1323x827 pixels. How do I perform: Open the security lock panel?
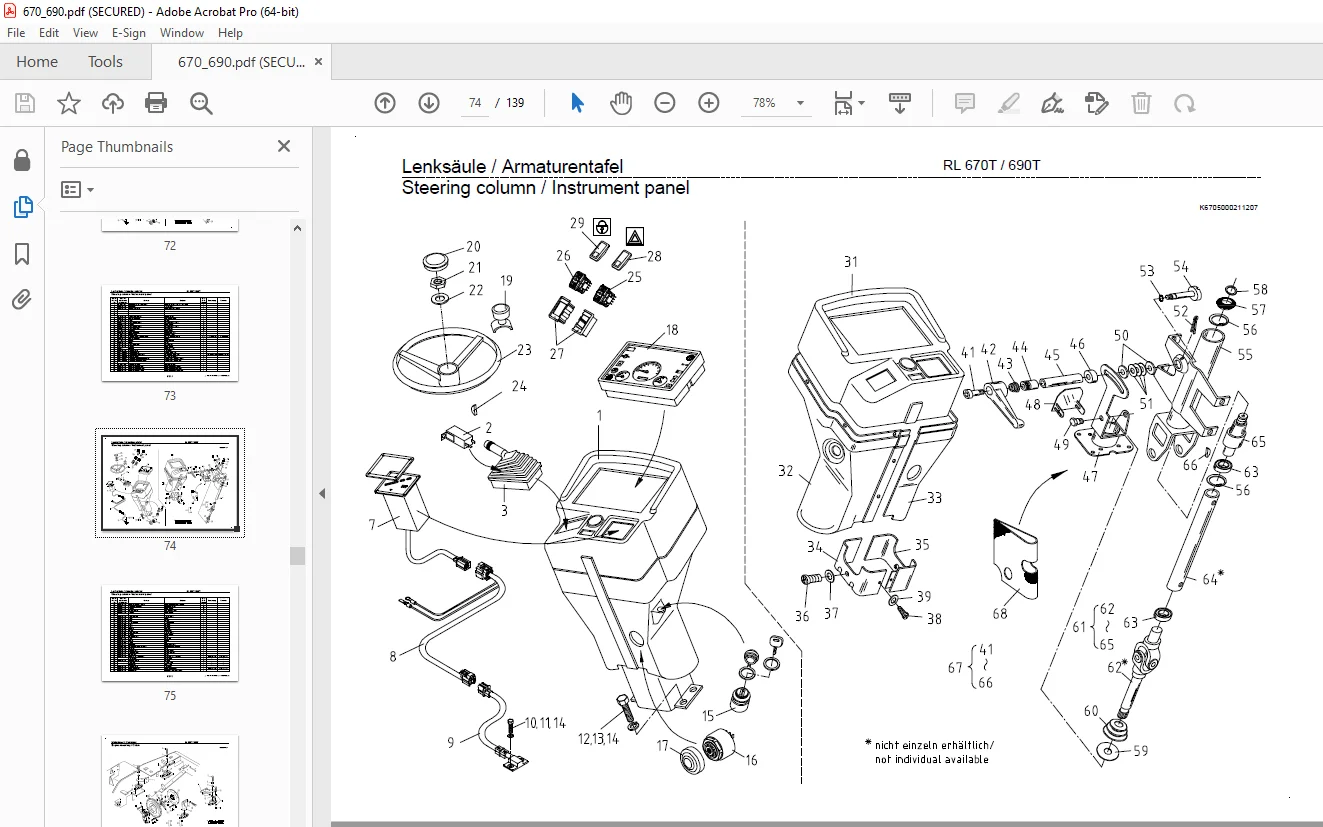click(22, 161)
